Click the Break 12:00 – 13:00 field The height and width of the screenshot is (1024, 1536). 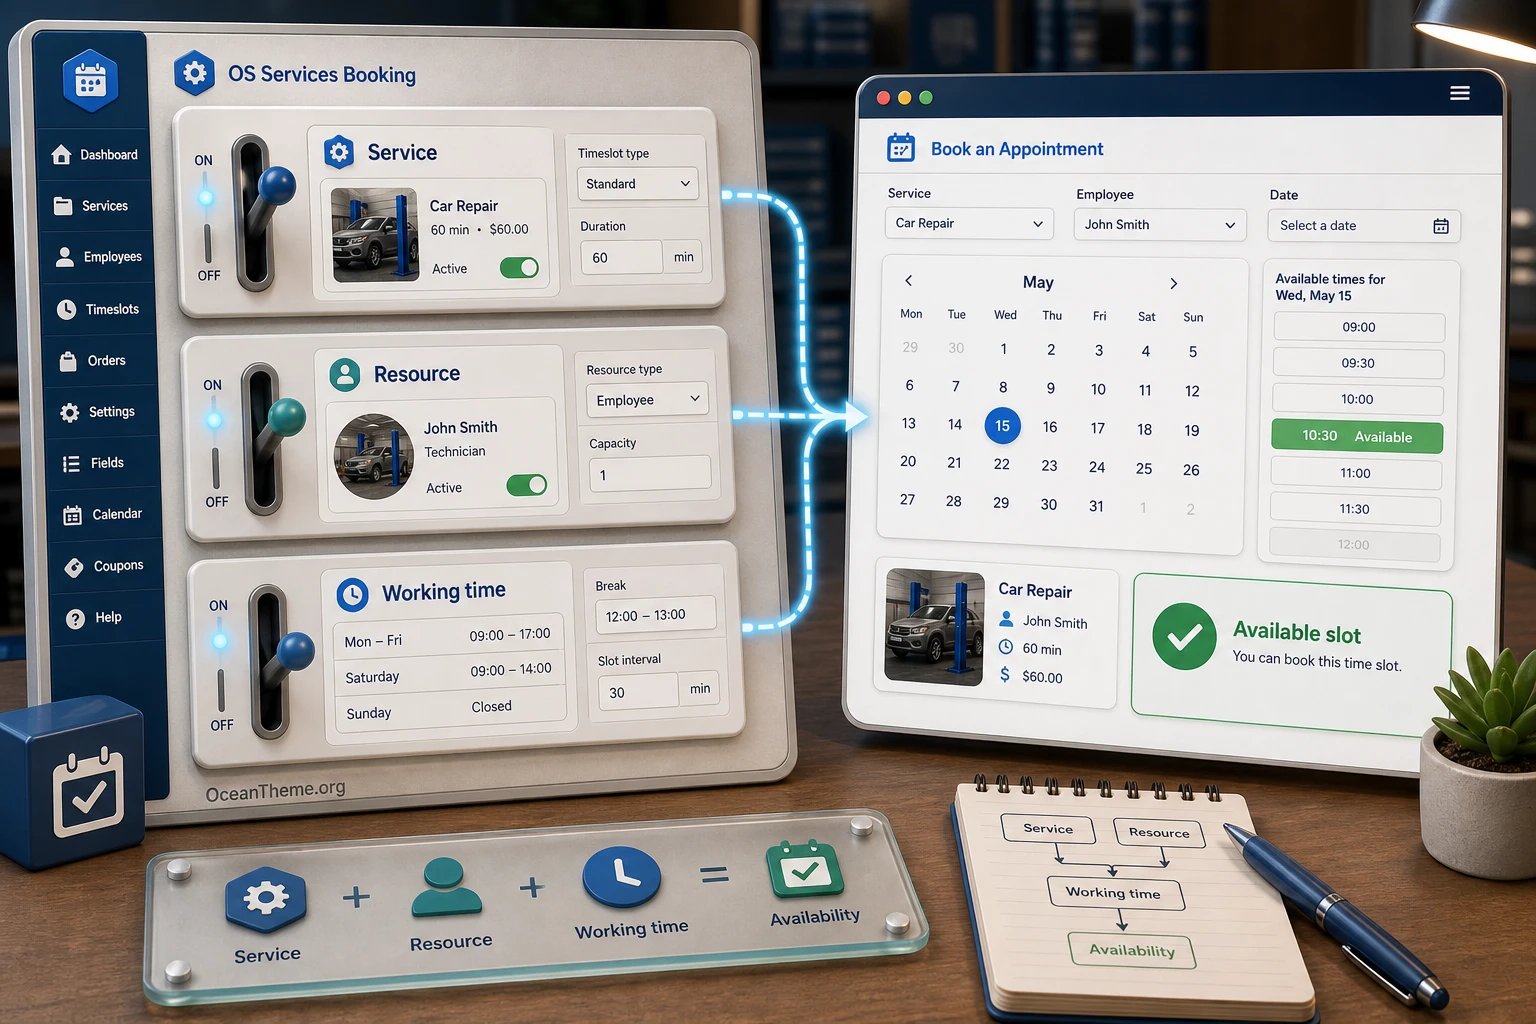[656, 615]
